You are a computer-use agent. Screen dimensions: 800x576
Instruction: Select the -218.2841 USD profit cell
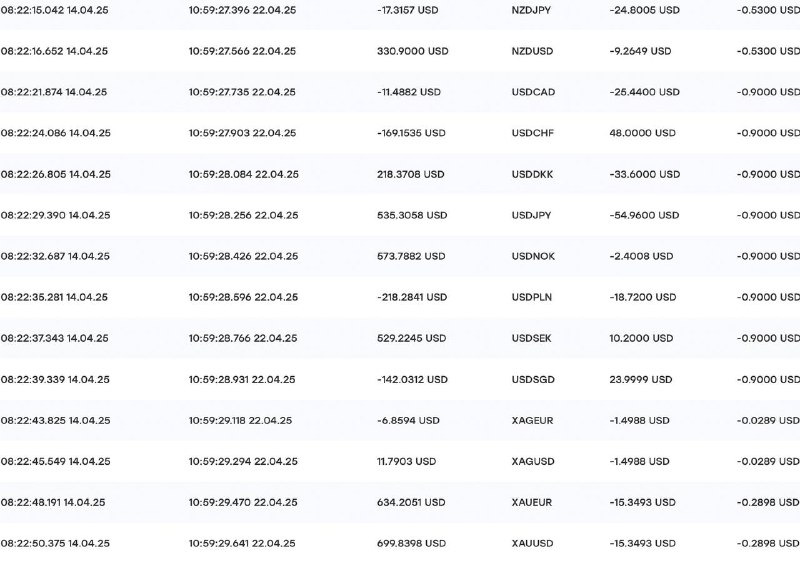click(412, 297)
